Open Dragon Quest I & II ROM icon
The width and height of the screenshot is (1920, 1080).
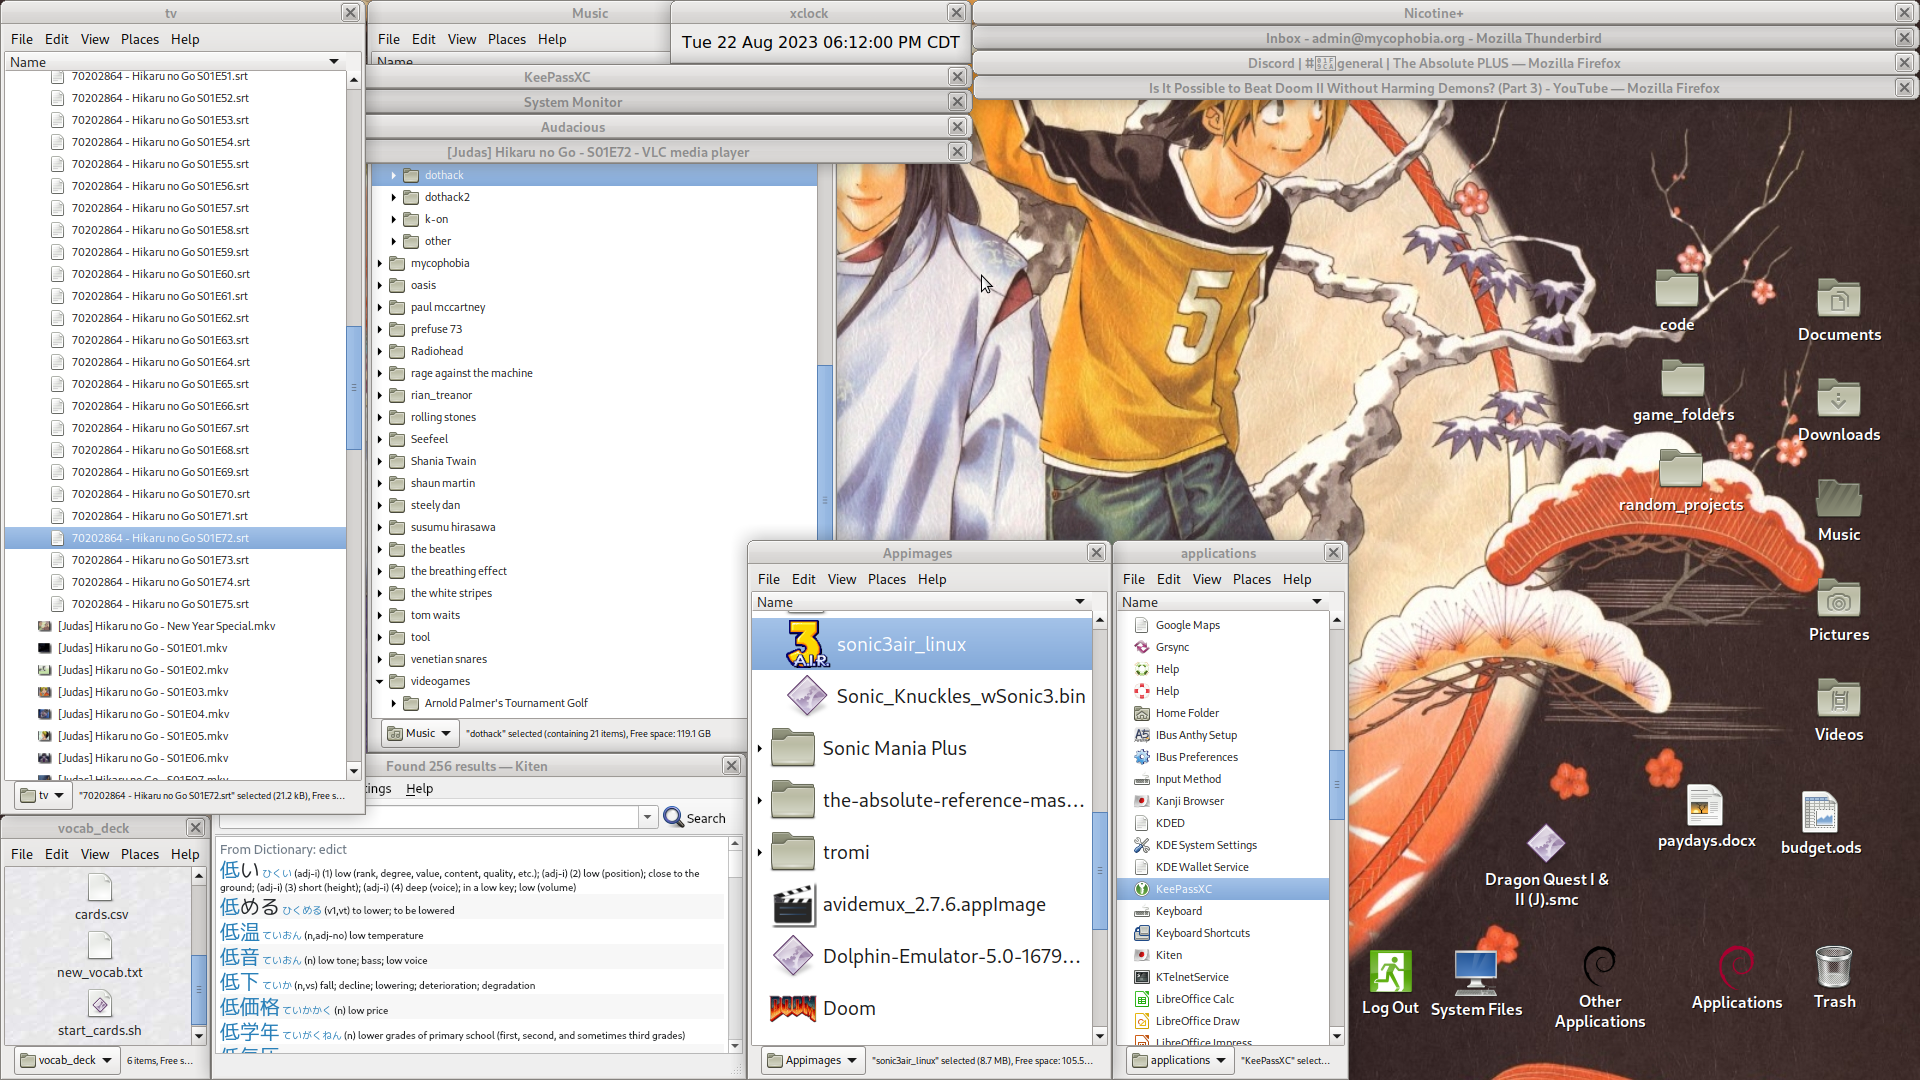(1545, 845)
